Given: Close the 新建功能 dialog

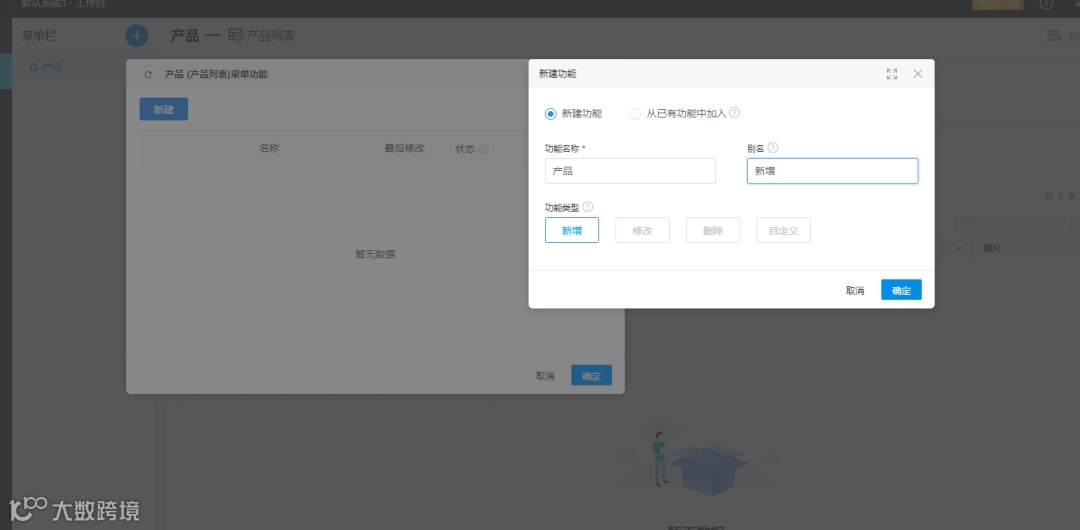Looking at the screenshot, I should 917,74.
